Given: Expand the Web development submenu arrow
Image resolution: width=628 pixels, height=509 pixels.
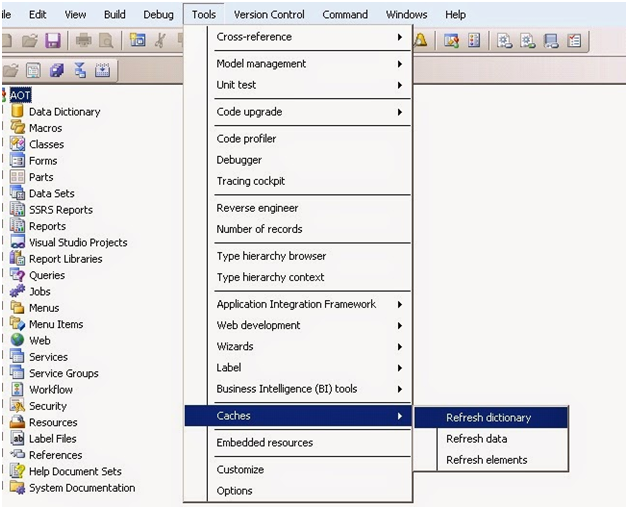Looking at the screenshot, I should [399, 326].
